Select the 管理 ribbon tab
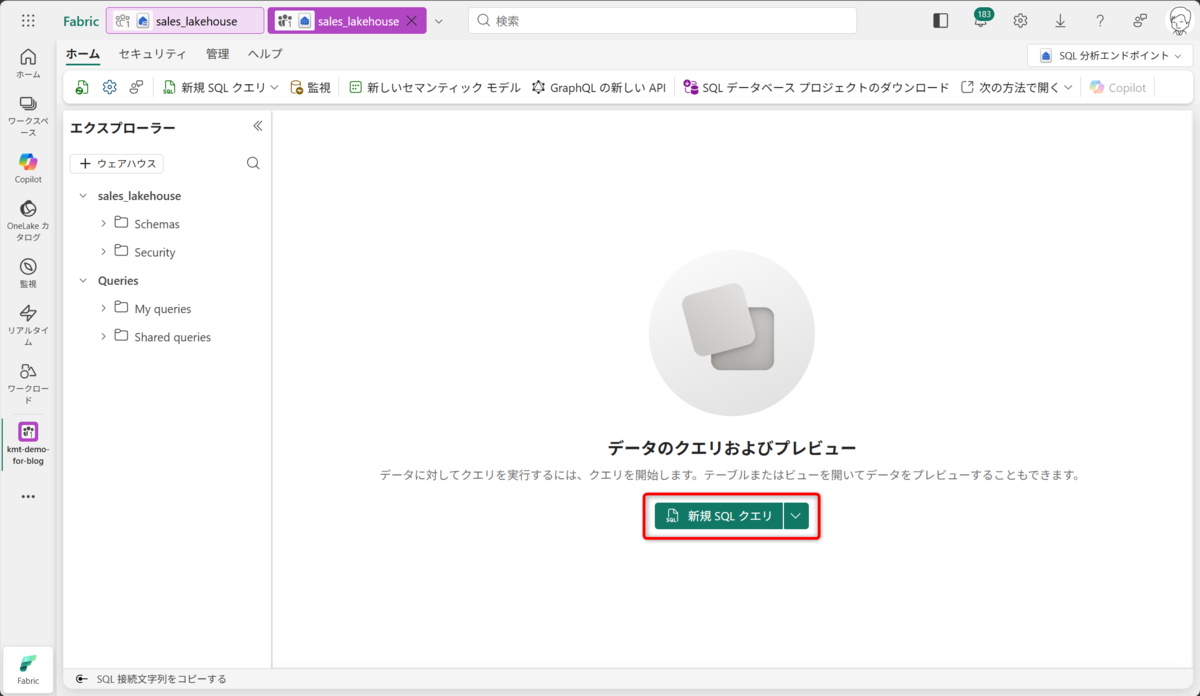 pos(217,54)
